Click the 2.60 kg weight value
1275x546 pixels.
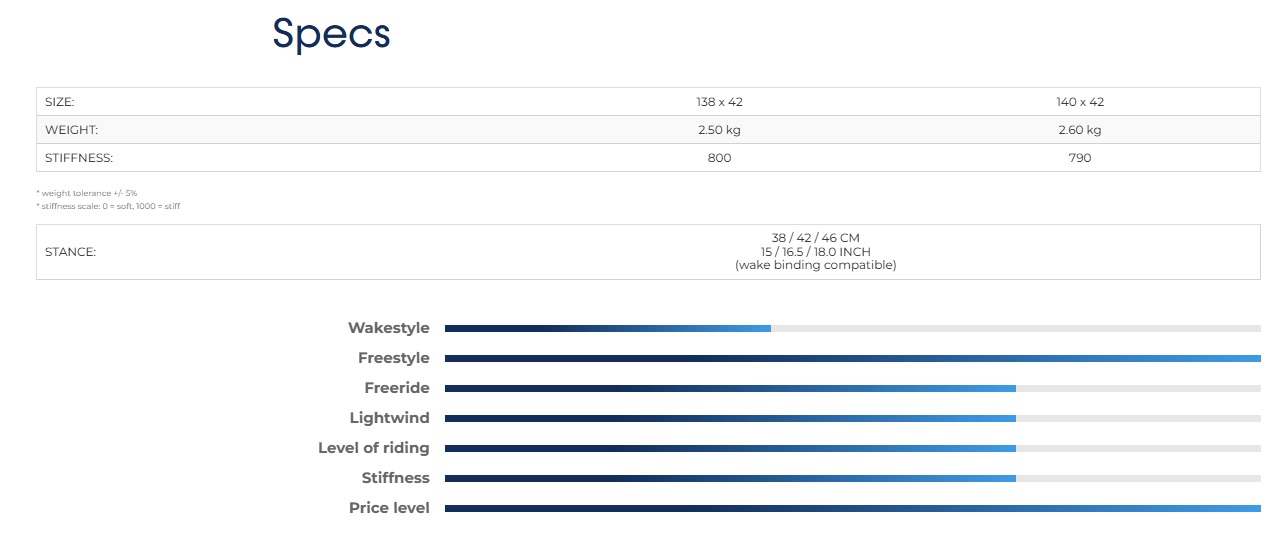pos(1080,130)
